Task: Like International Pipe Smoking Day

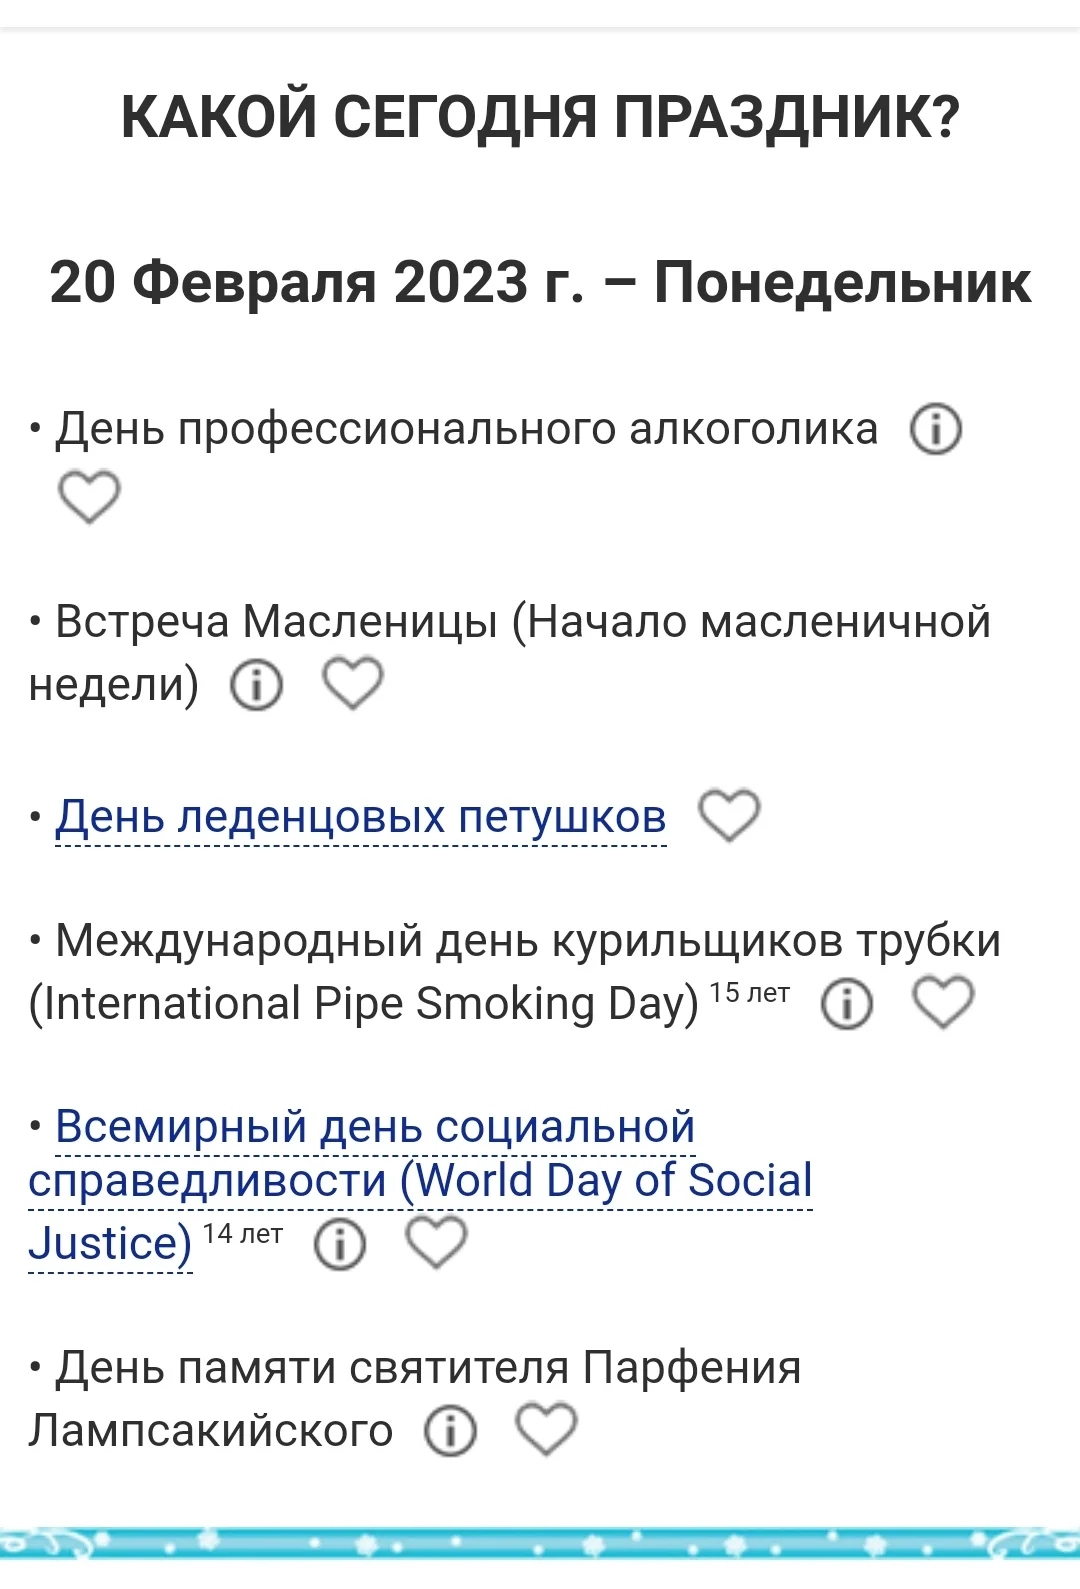Action: pos(943,1003)
